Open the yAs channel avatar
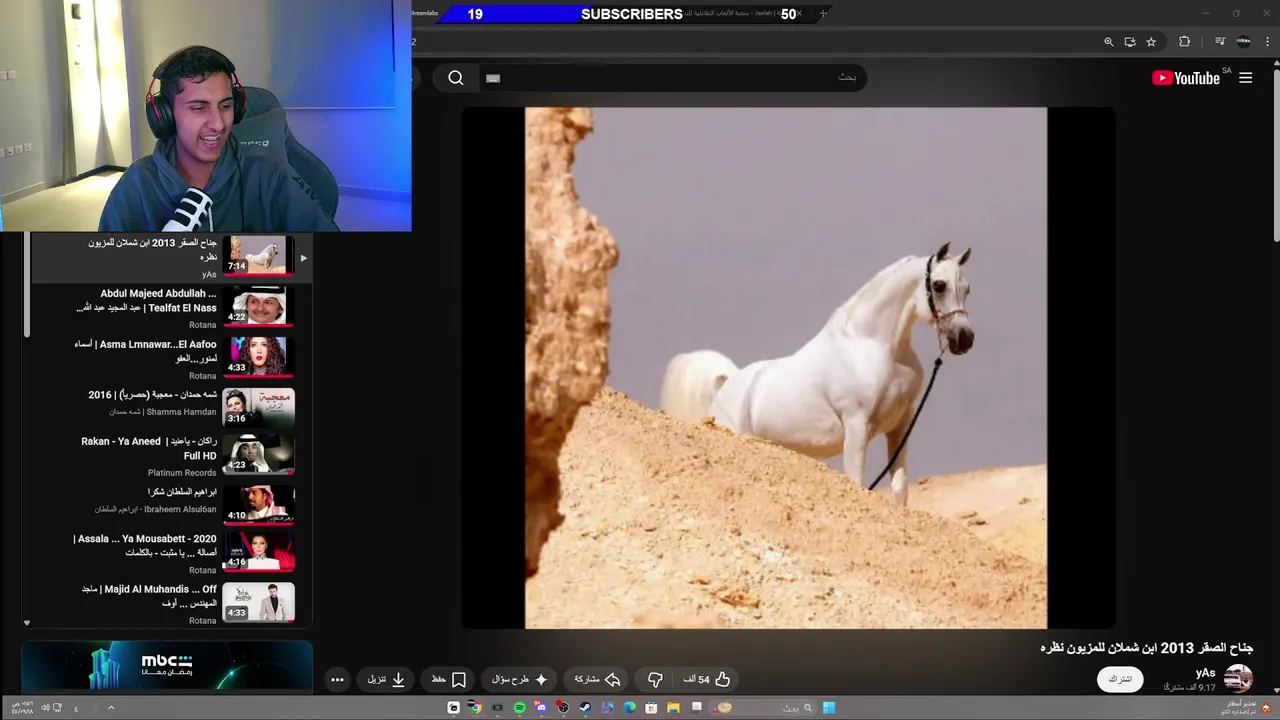This screenshot has height=720, width=1280. pos(1238,678)
